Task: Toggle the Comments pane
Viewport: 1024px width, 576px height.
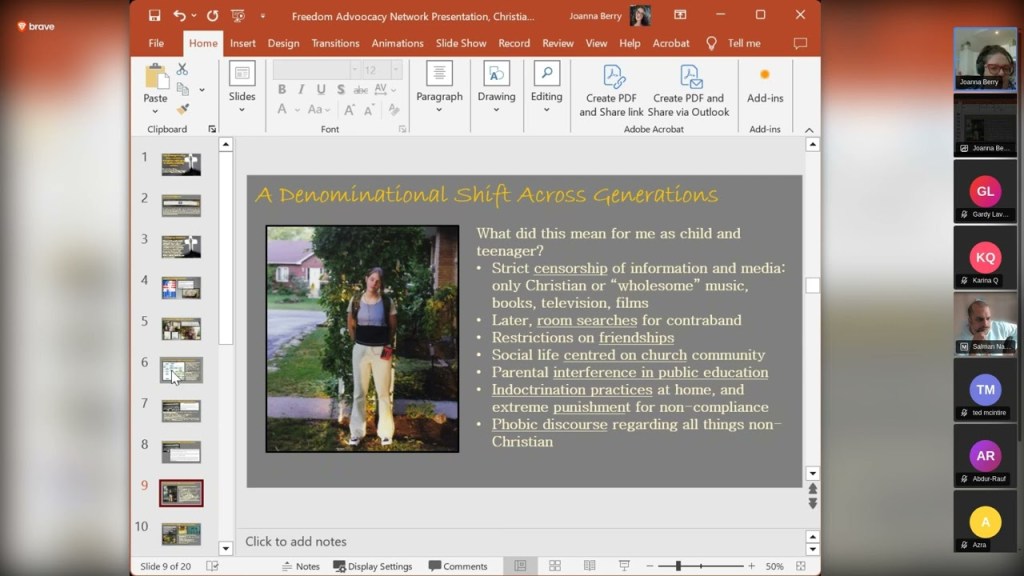Action: [459, 566]
